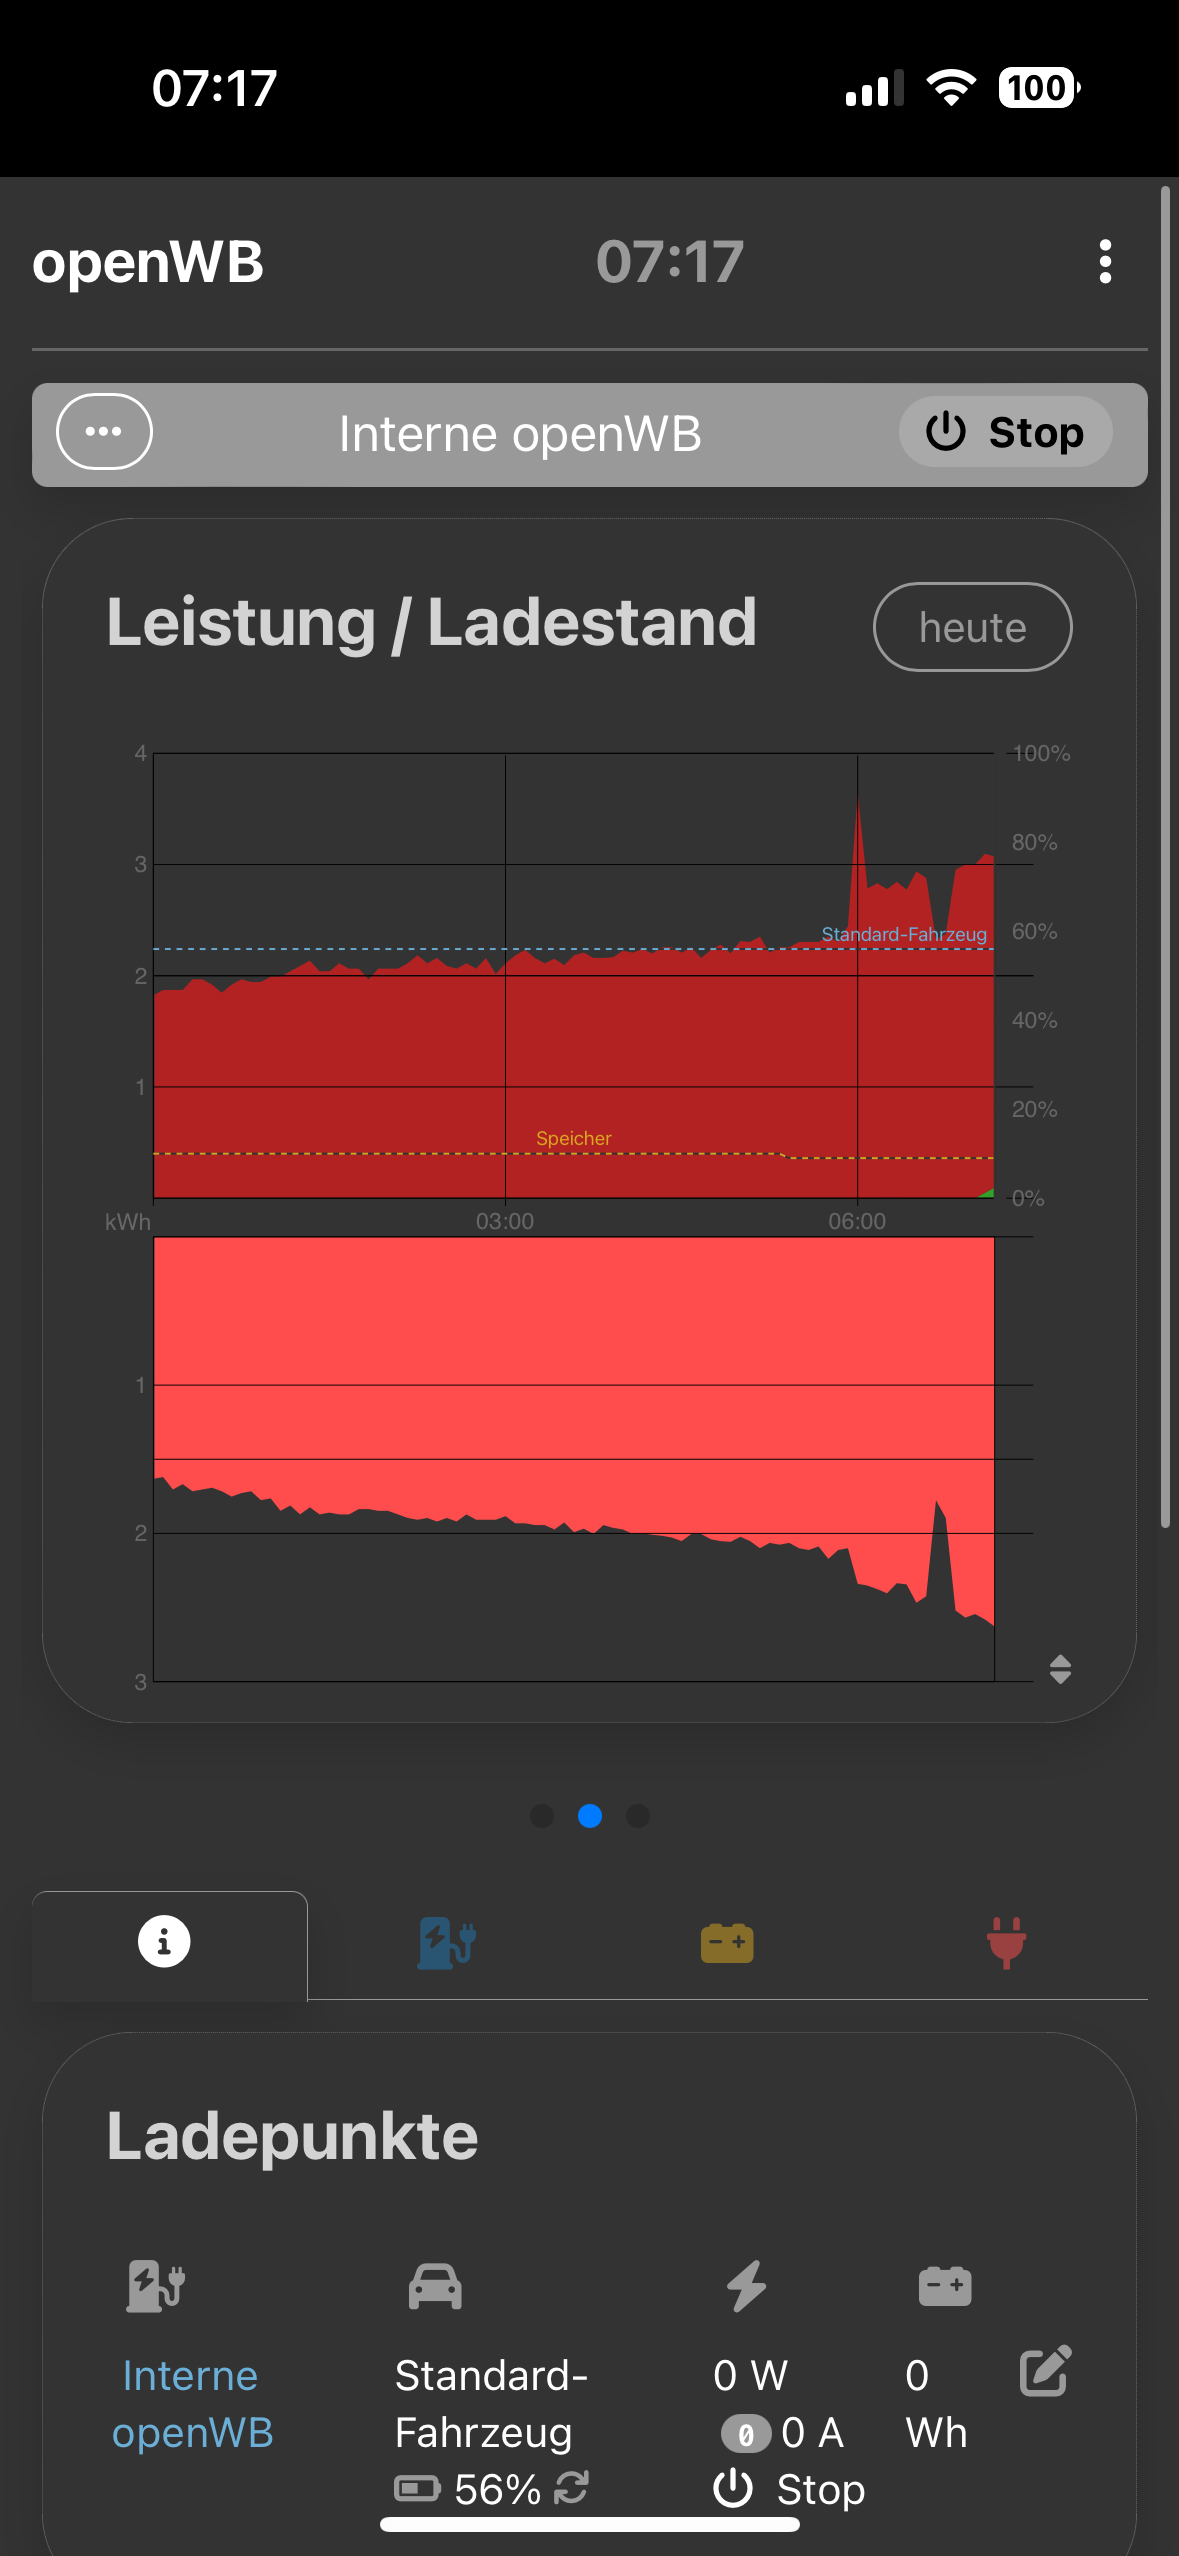
Task: Click the Stop mode under 0 A
Action: pyautogui.click(x=789, y=2489)
